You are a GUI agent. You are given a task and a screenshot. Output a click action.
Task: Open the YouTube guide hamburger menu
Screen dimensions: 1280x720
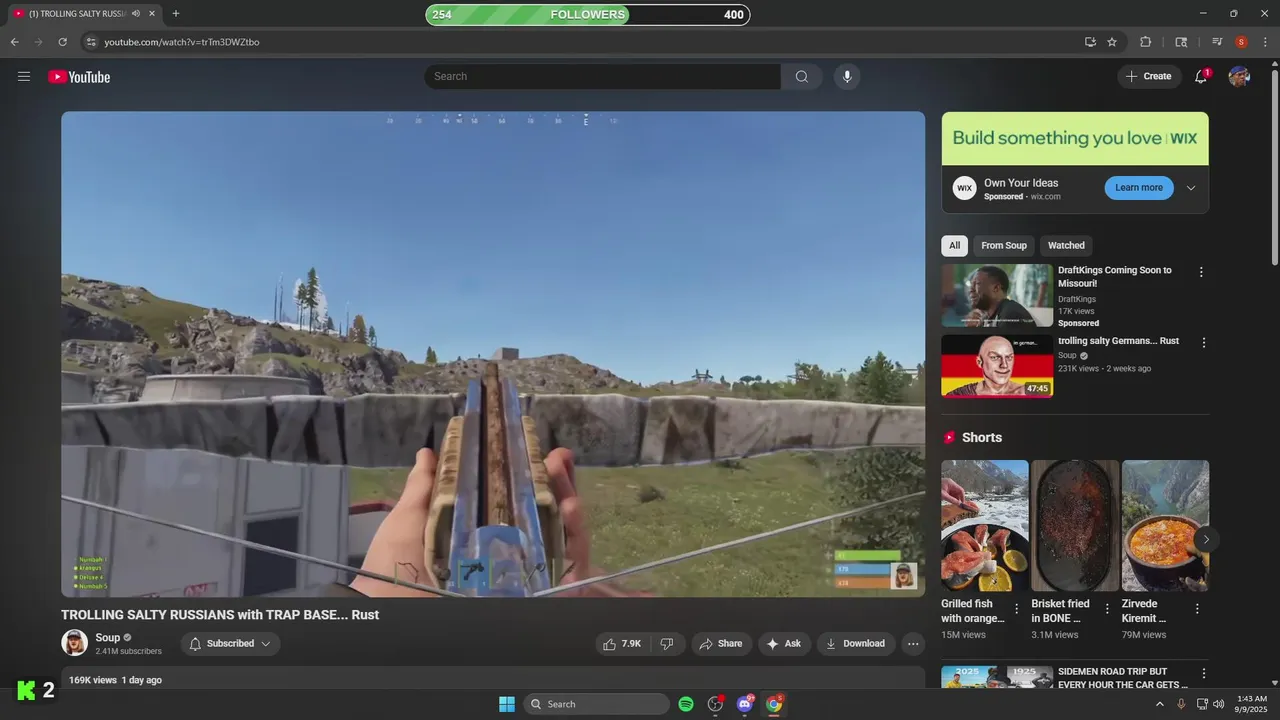[24, 77]
